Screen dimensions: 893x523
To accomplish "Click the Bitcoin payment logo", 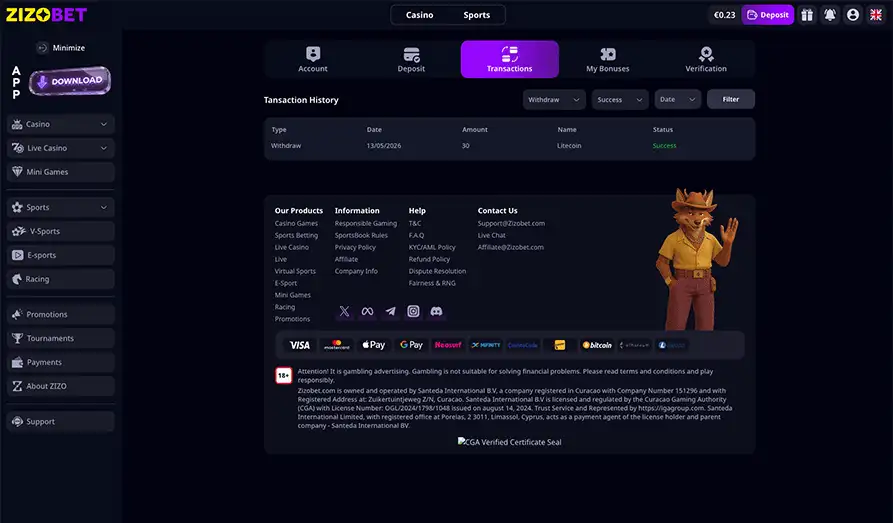I will [597, 345].
